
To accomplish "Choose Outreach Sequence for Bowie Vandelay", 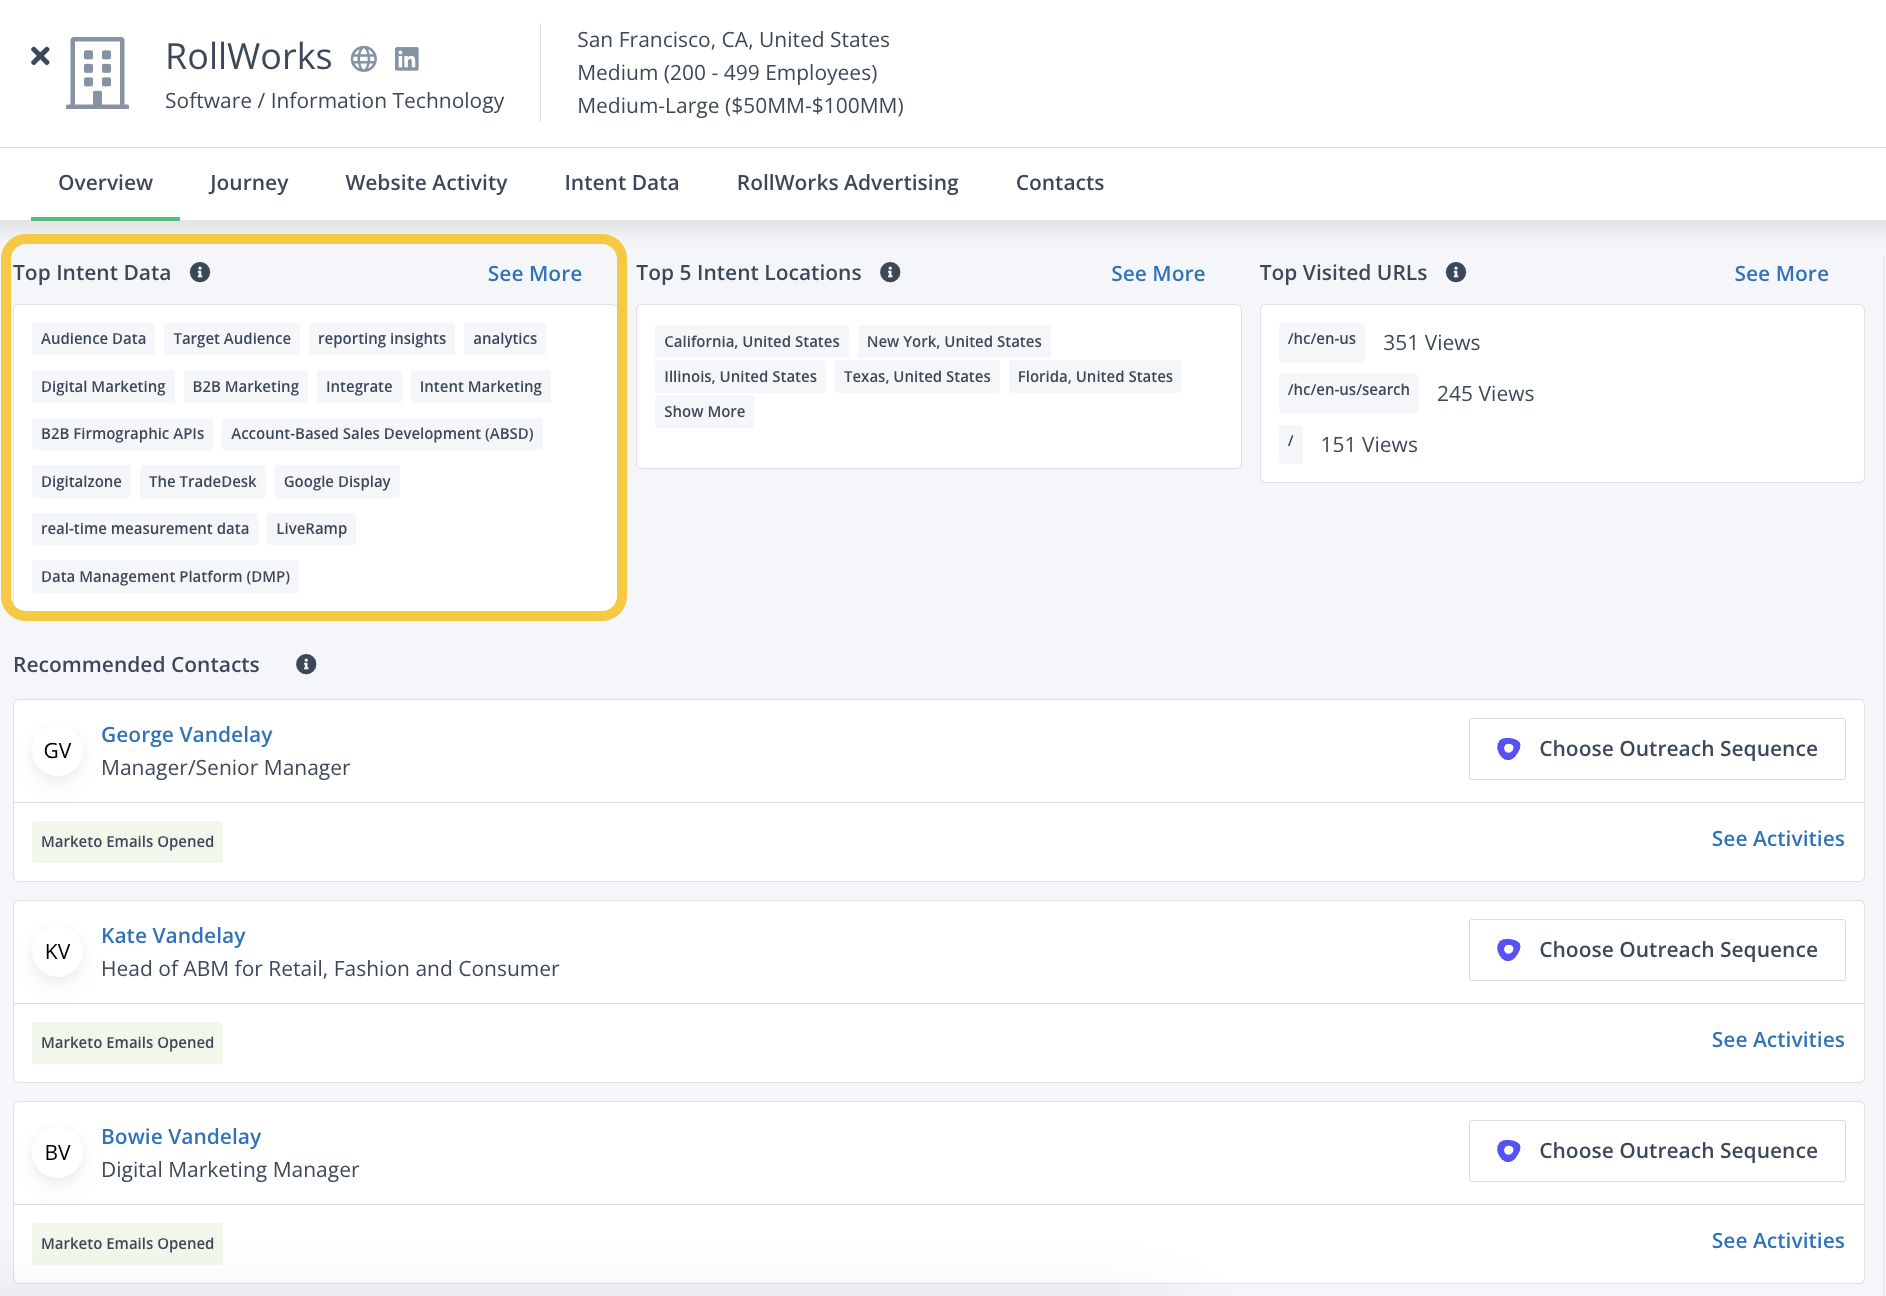I will pos(1657,1151).
